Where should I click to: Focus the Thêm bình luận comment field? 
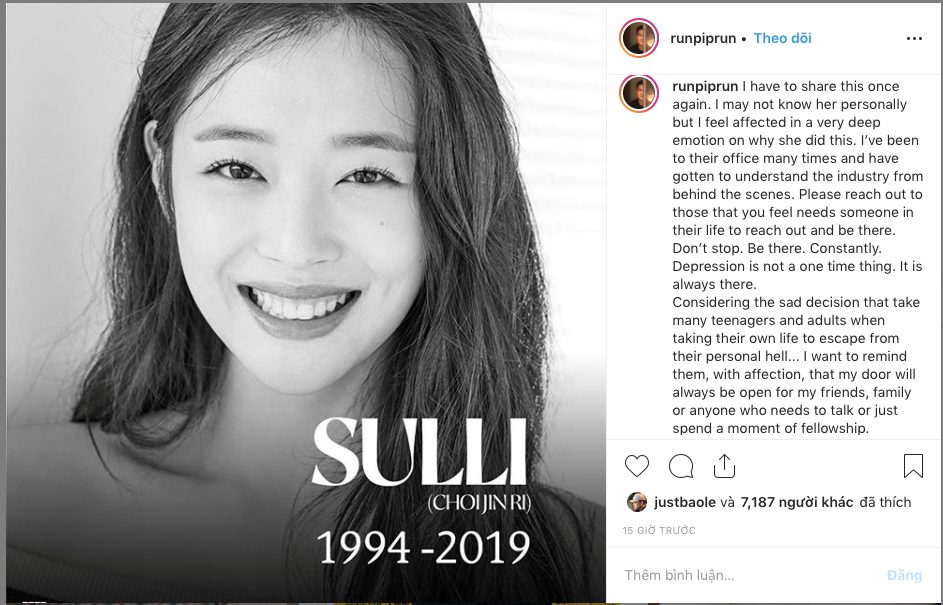coord(752,575)
